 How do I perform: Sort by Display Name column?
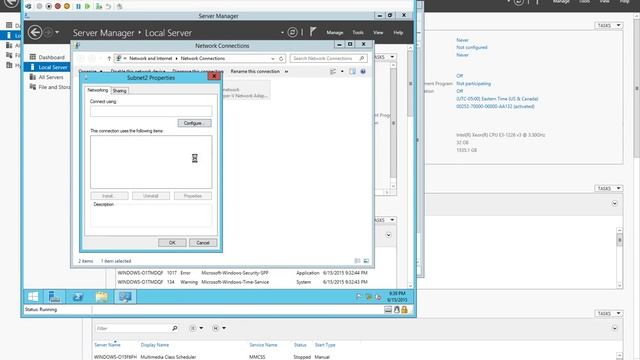[155, 345]
